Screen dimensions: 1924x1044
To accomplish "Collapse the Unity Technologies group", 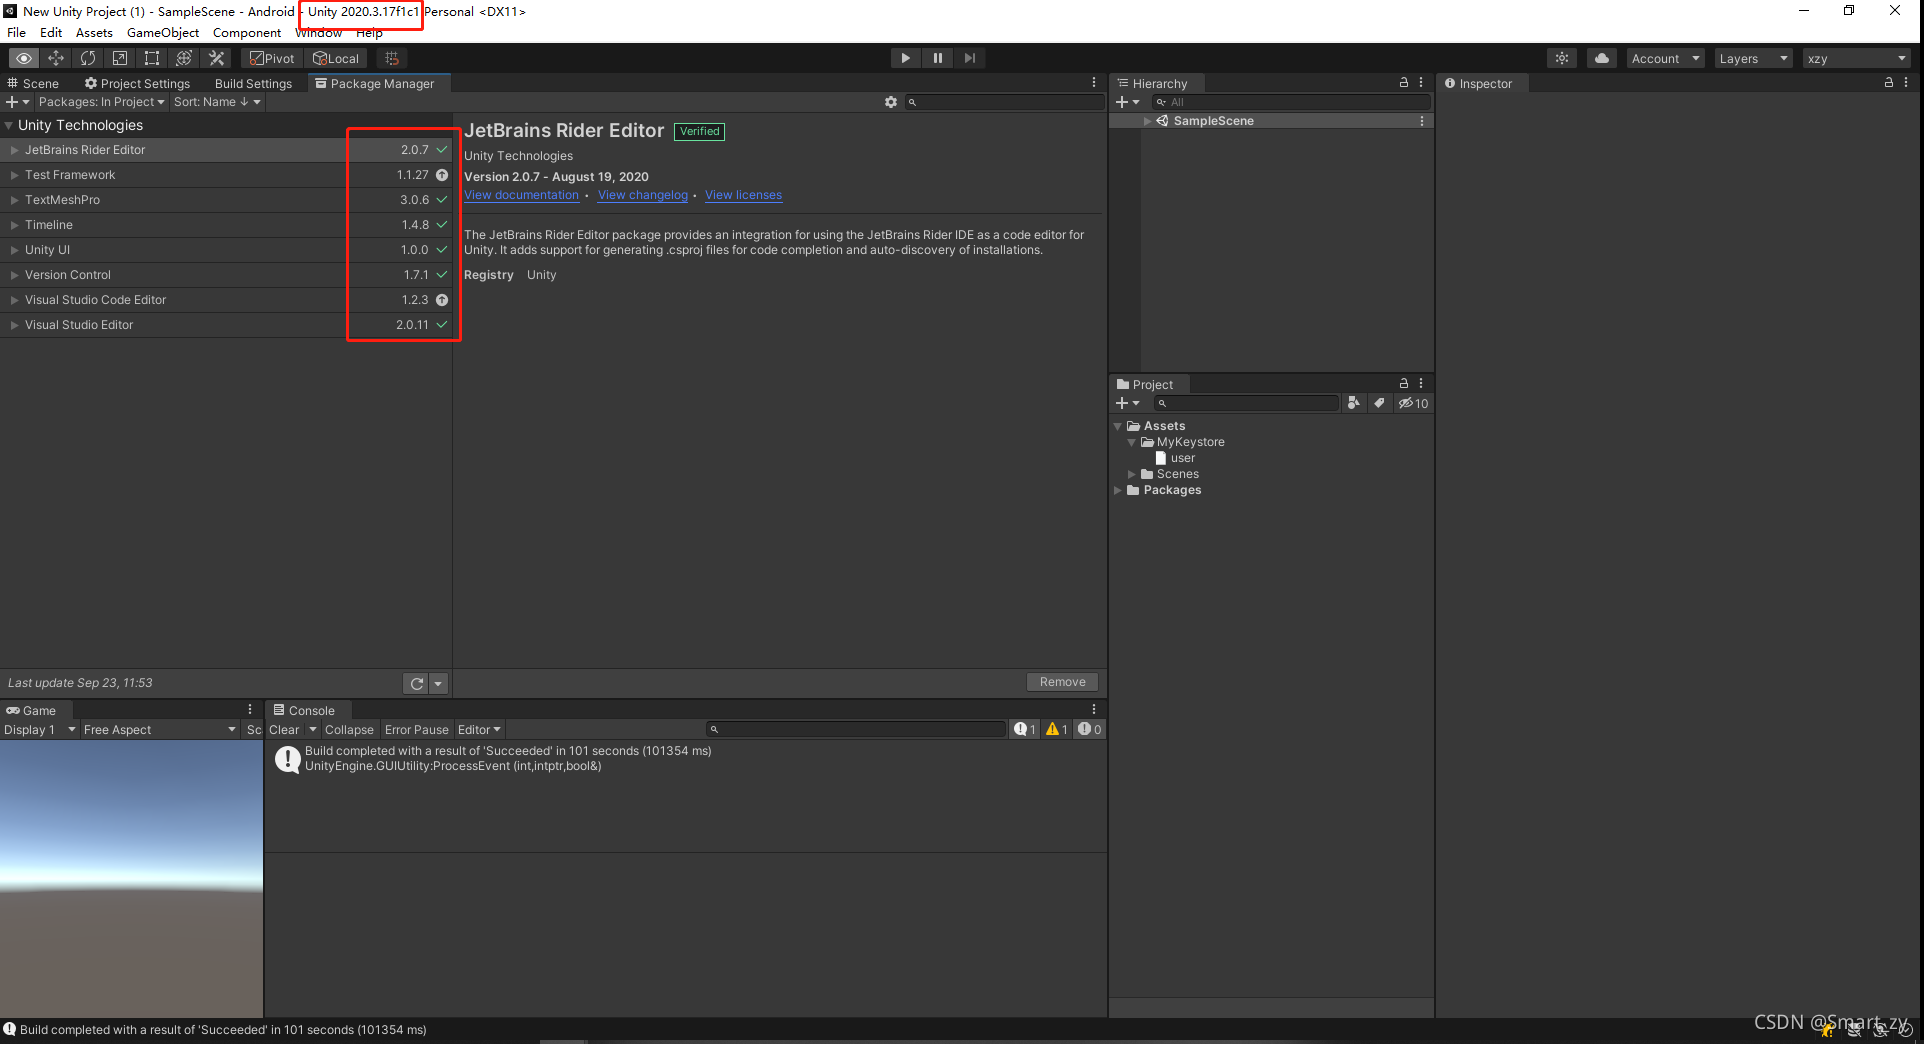I will 9,125.
